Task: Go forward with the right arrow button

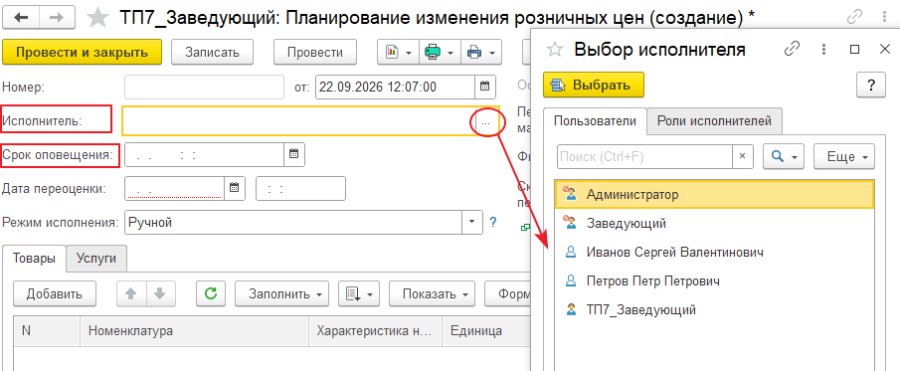Action: pyautogui.click(x=57, y=18)
